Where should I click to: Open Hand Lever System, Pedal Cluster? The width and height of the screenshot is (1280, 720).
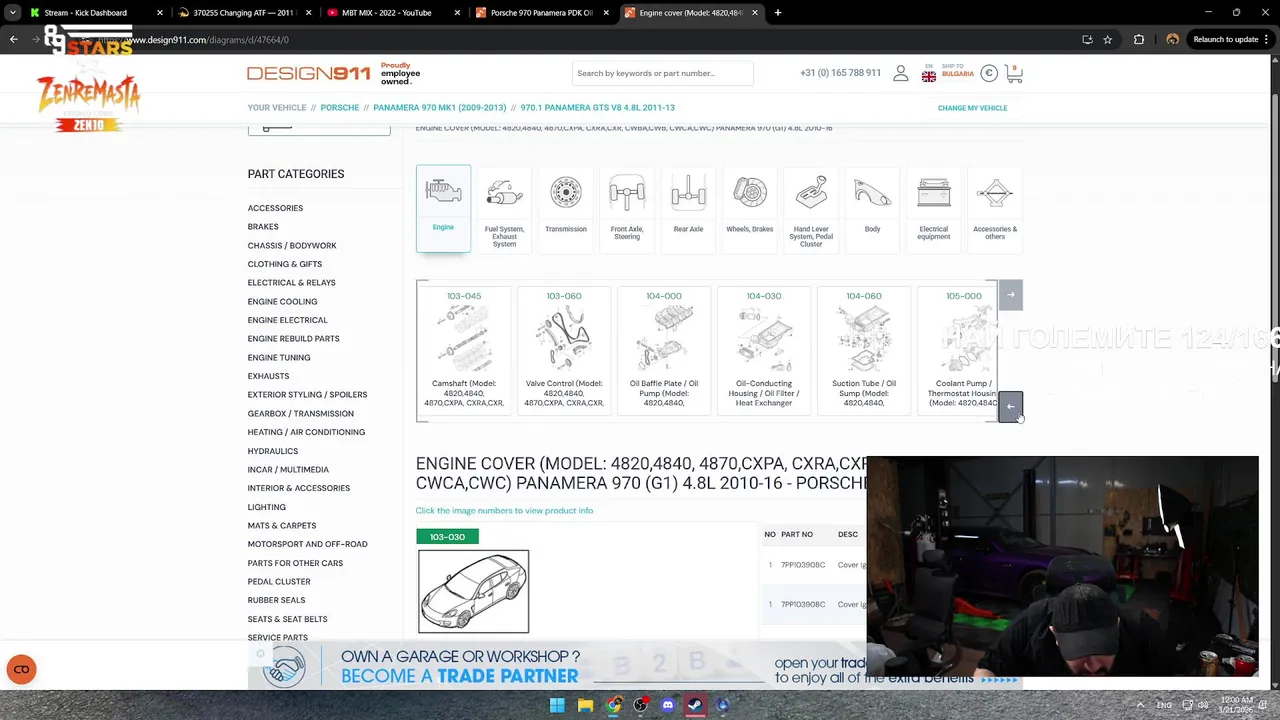click(811, 210)
